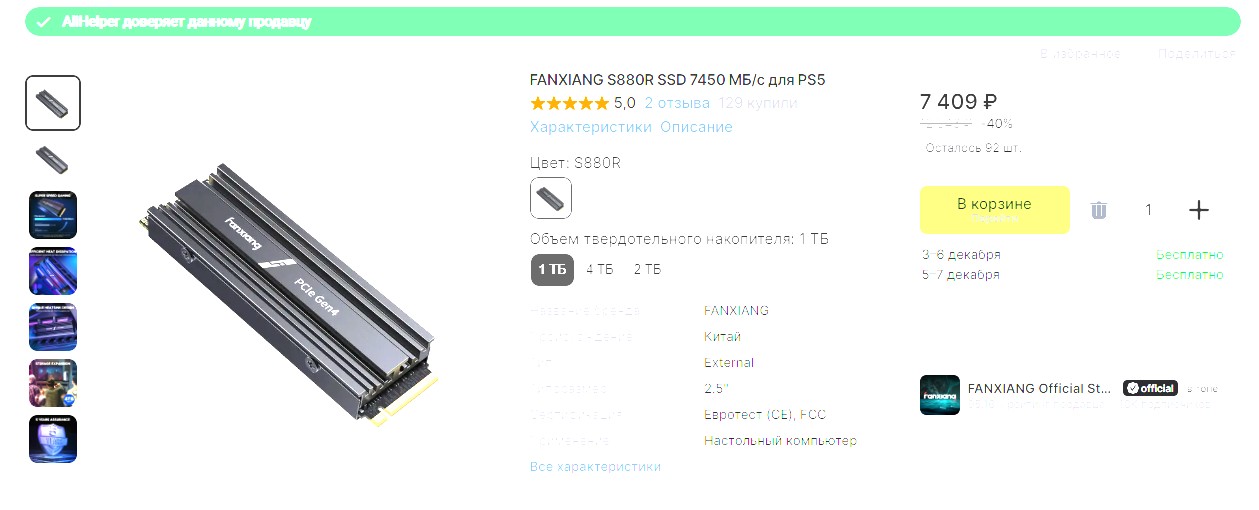This screenshot has height=510, width=1259.
Task: Click the В корзине yellow button
Action: tap(994, 210)
